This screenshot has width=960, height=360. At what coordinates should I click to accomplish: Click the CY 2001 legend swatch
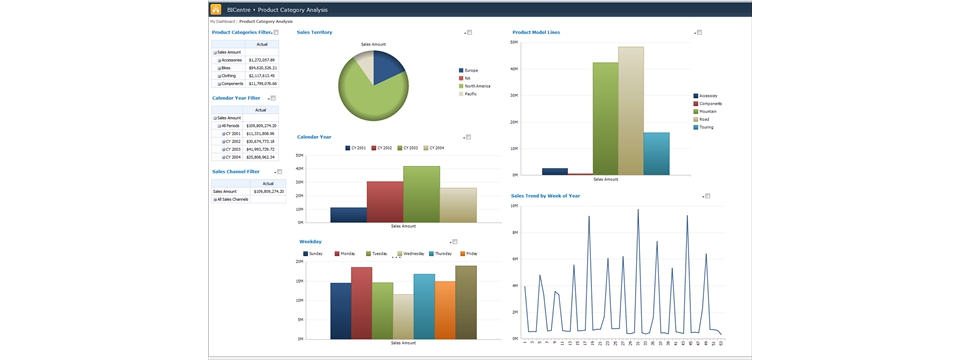pos(348,148)
